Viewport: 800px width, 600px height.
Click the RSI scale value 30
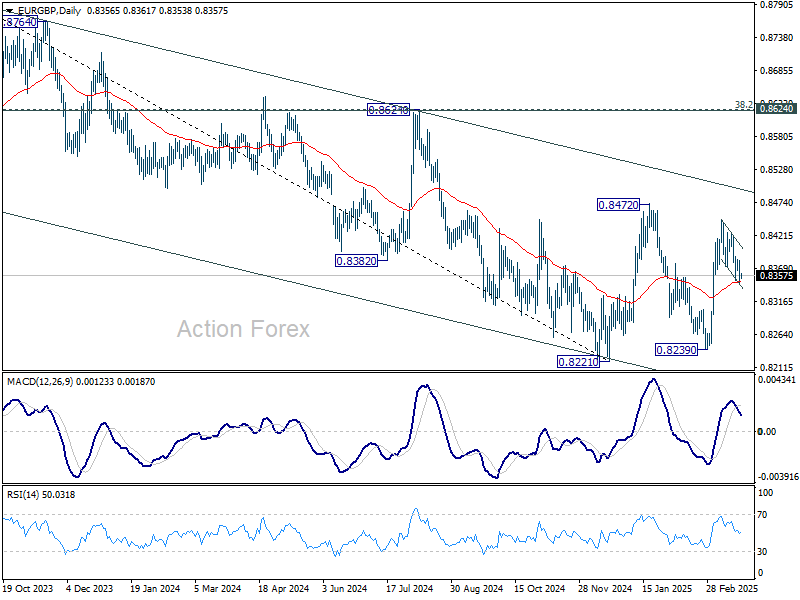pyautogui.click(x=762, y=552)
